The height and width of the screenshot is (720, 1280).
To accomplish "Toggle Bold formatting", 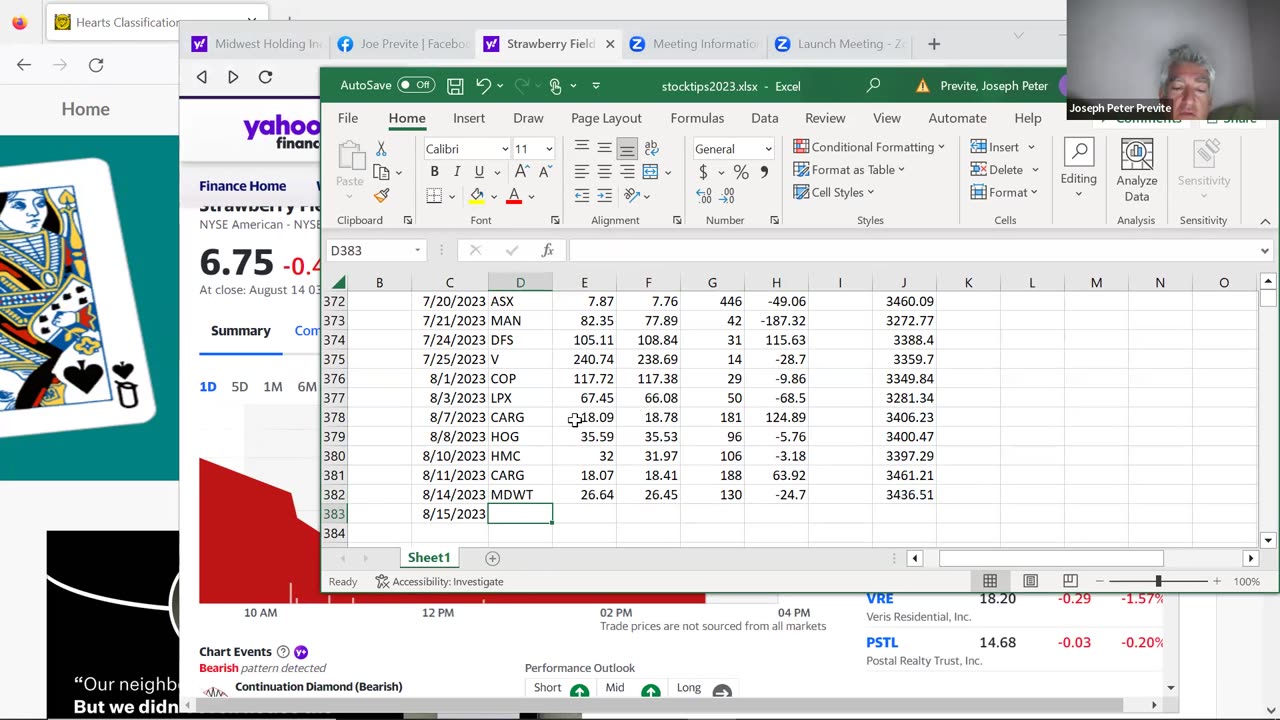I will point(434,172).
